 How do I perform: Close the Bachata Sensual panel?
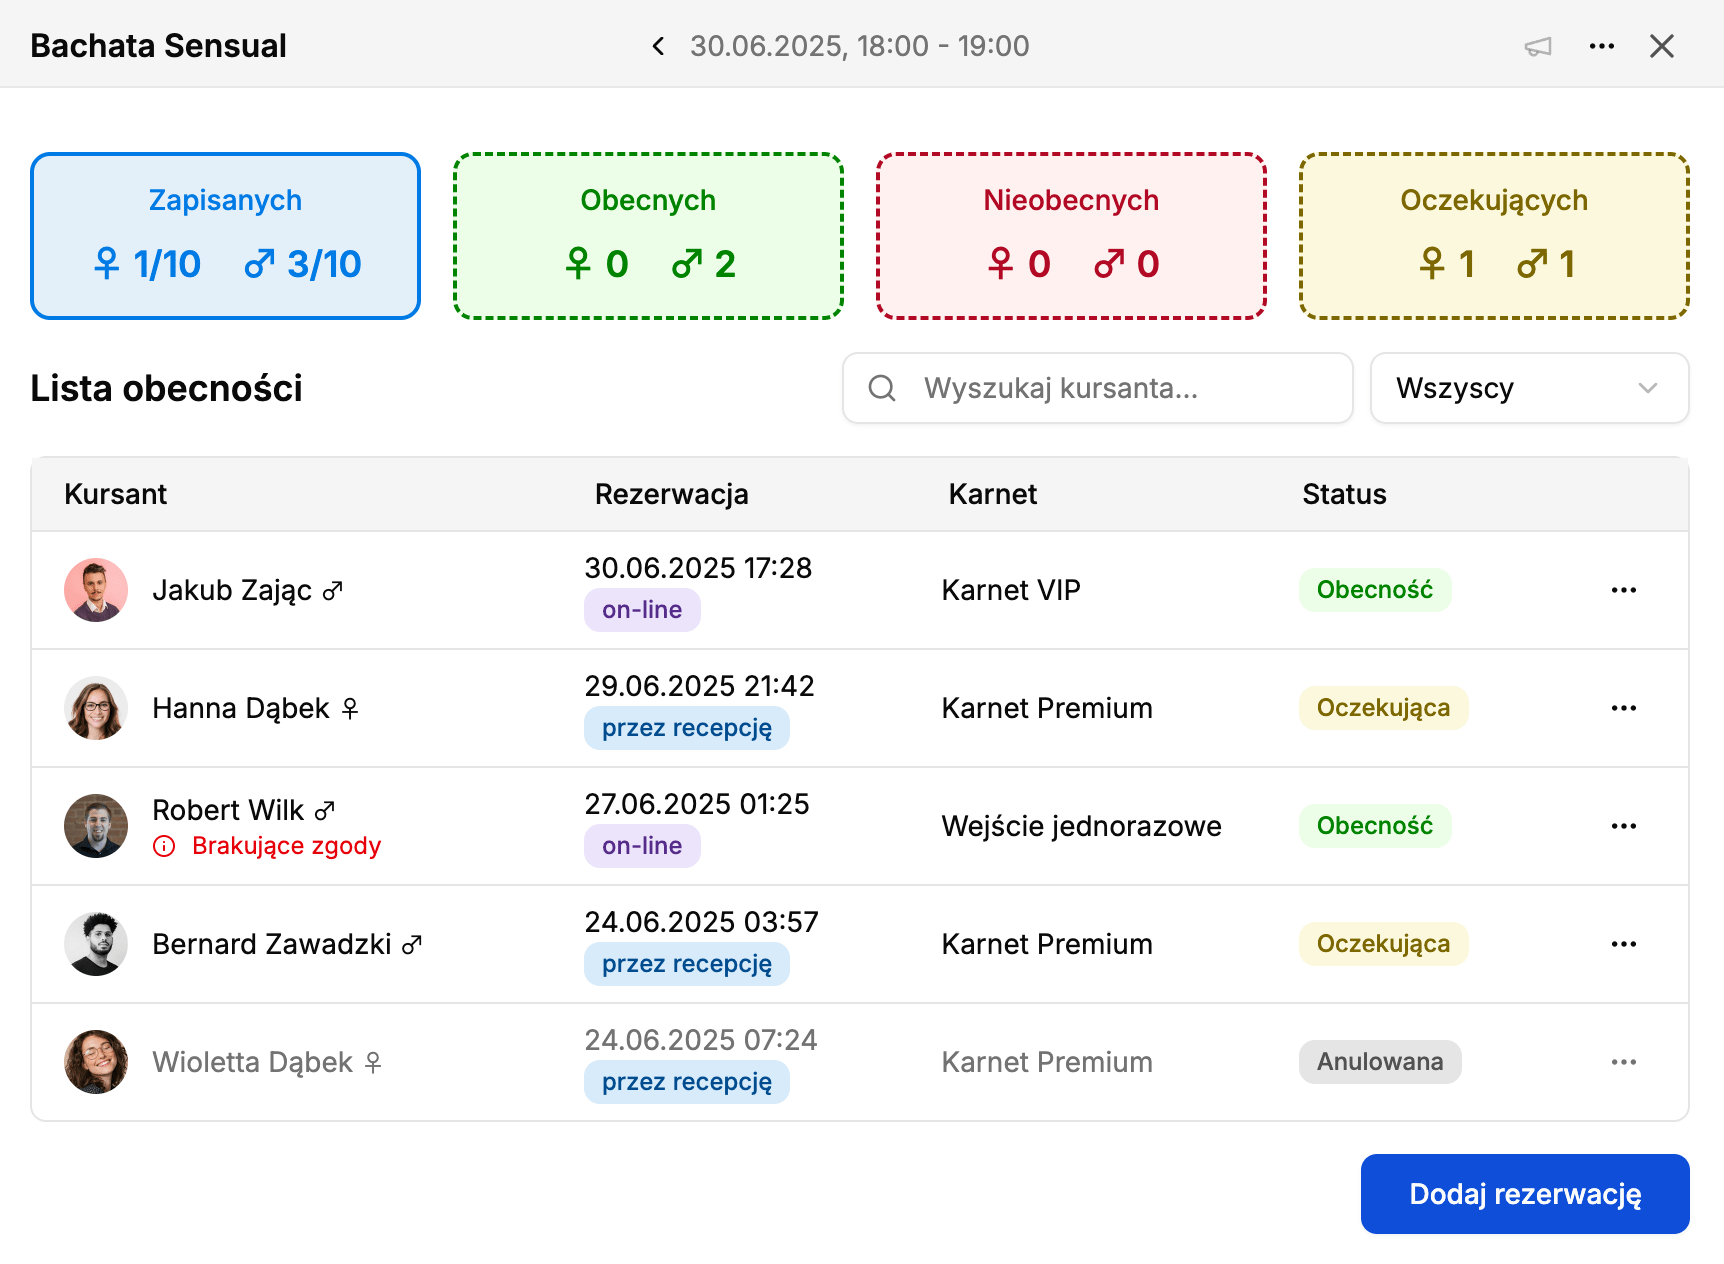(x=1662, y=46)
